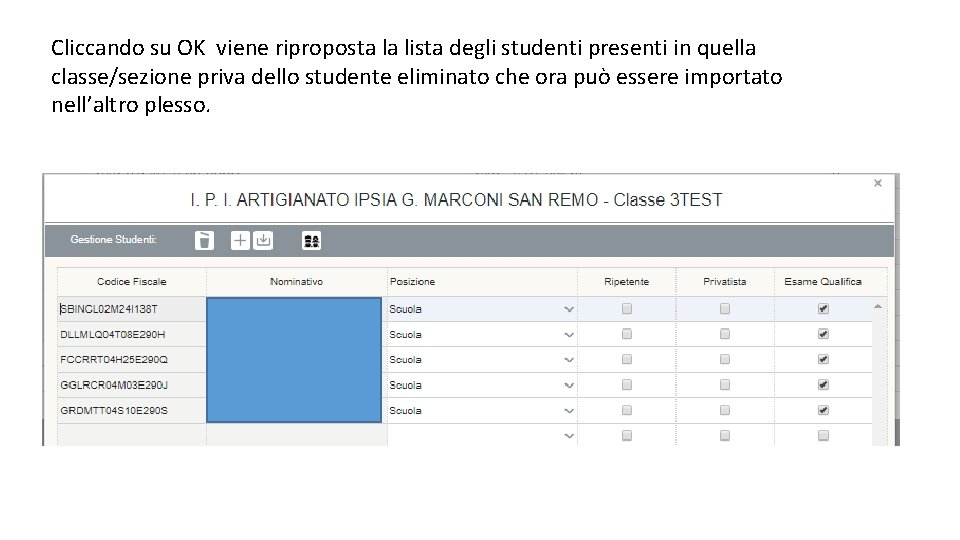Viewport: 960px width, 540px height.
Task: Click the plus add student icon
Action: (241, 240)
